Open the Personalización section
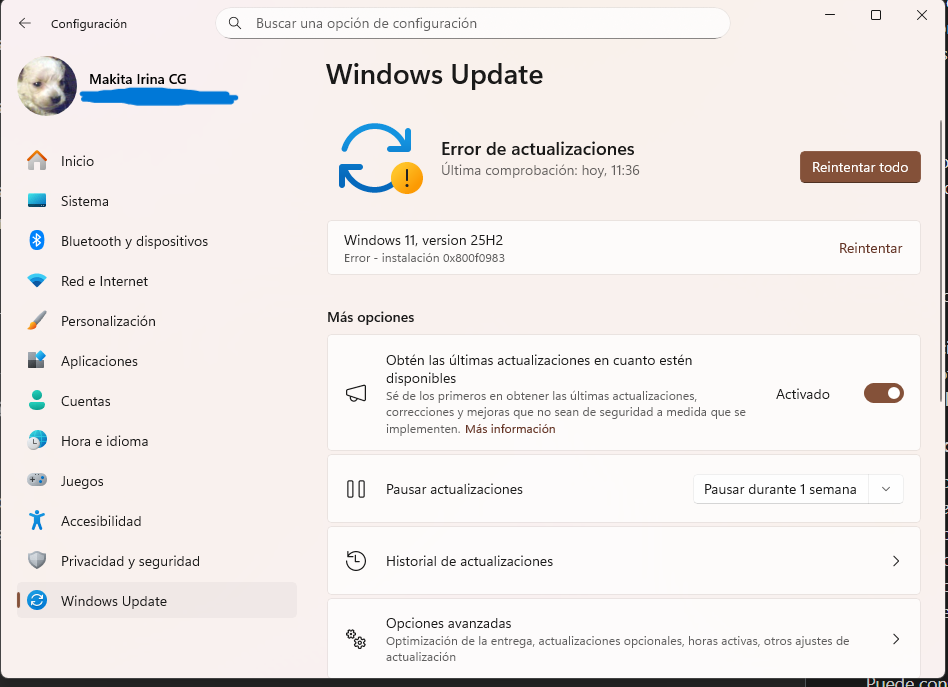Screen dimensions: 948x687 click(x=157, y=321)
